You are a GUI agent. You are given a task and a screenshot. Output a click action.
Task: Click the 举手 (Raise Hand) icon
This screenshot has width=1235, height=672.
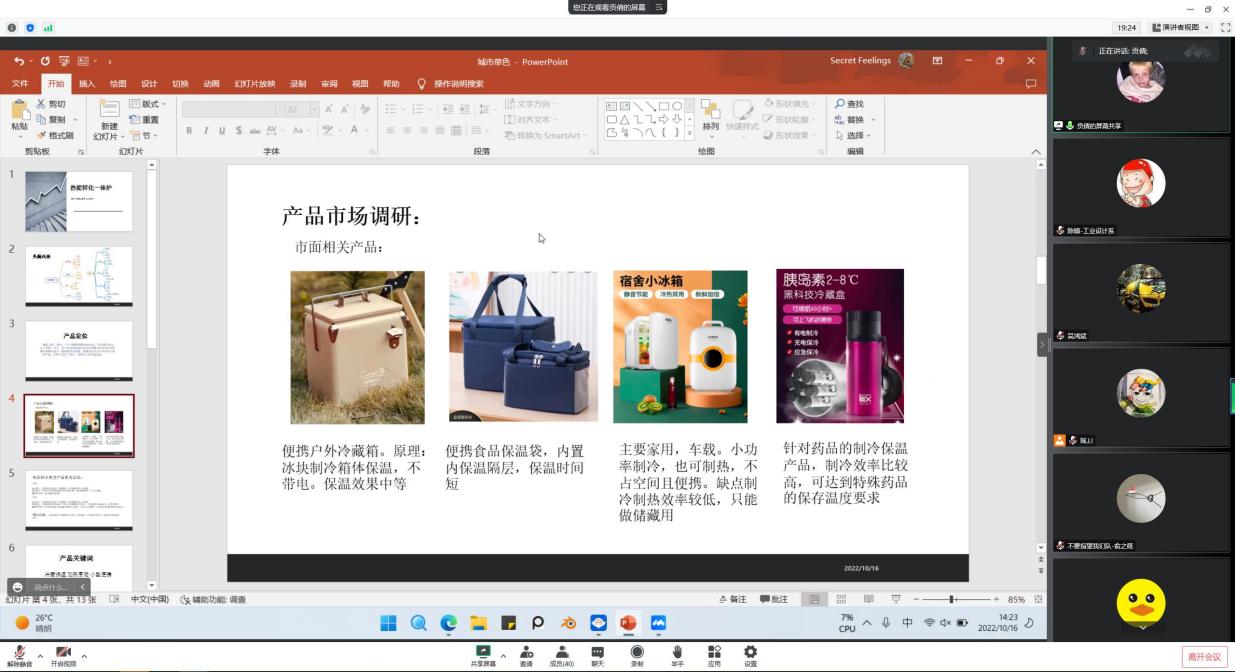click(x=677, y=653)
